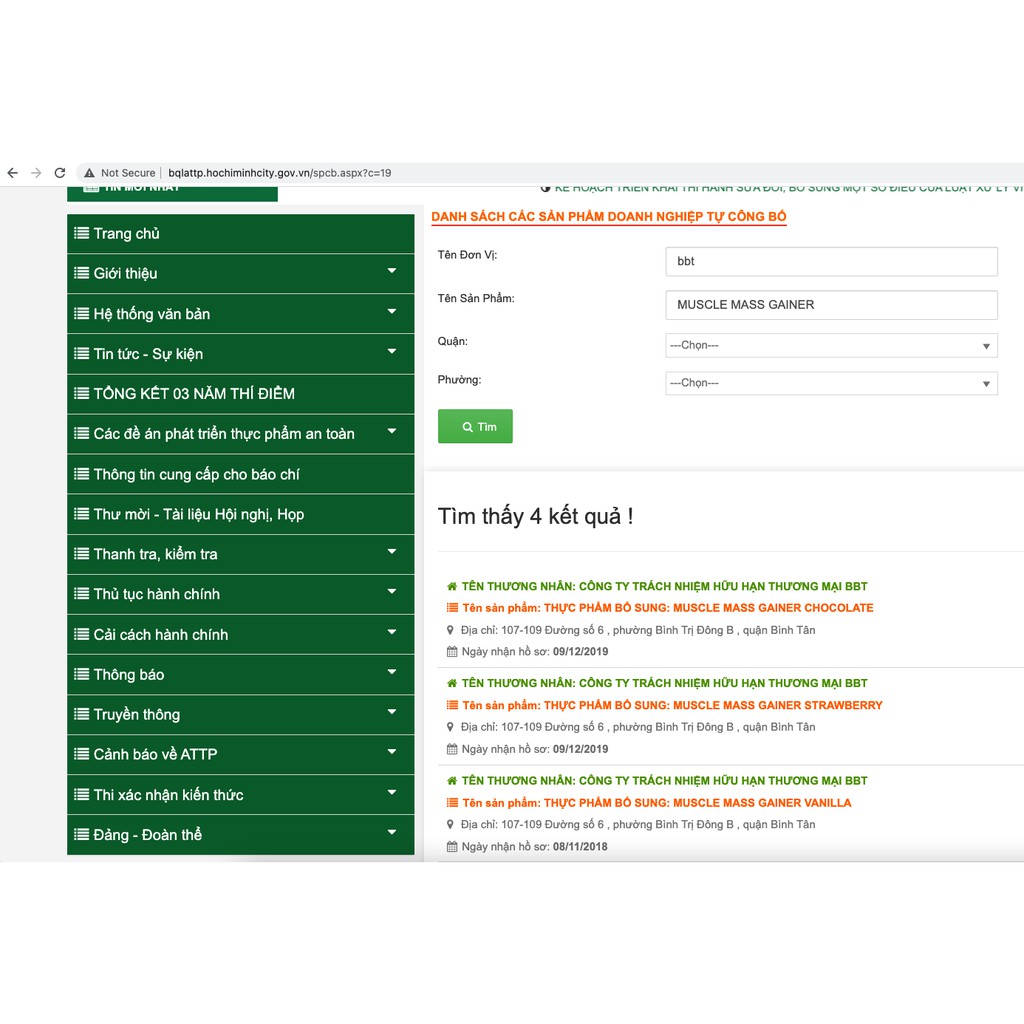
Task: Go forward using browser forward arrow
Action: (x=36, y=173)
